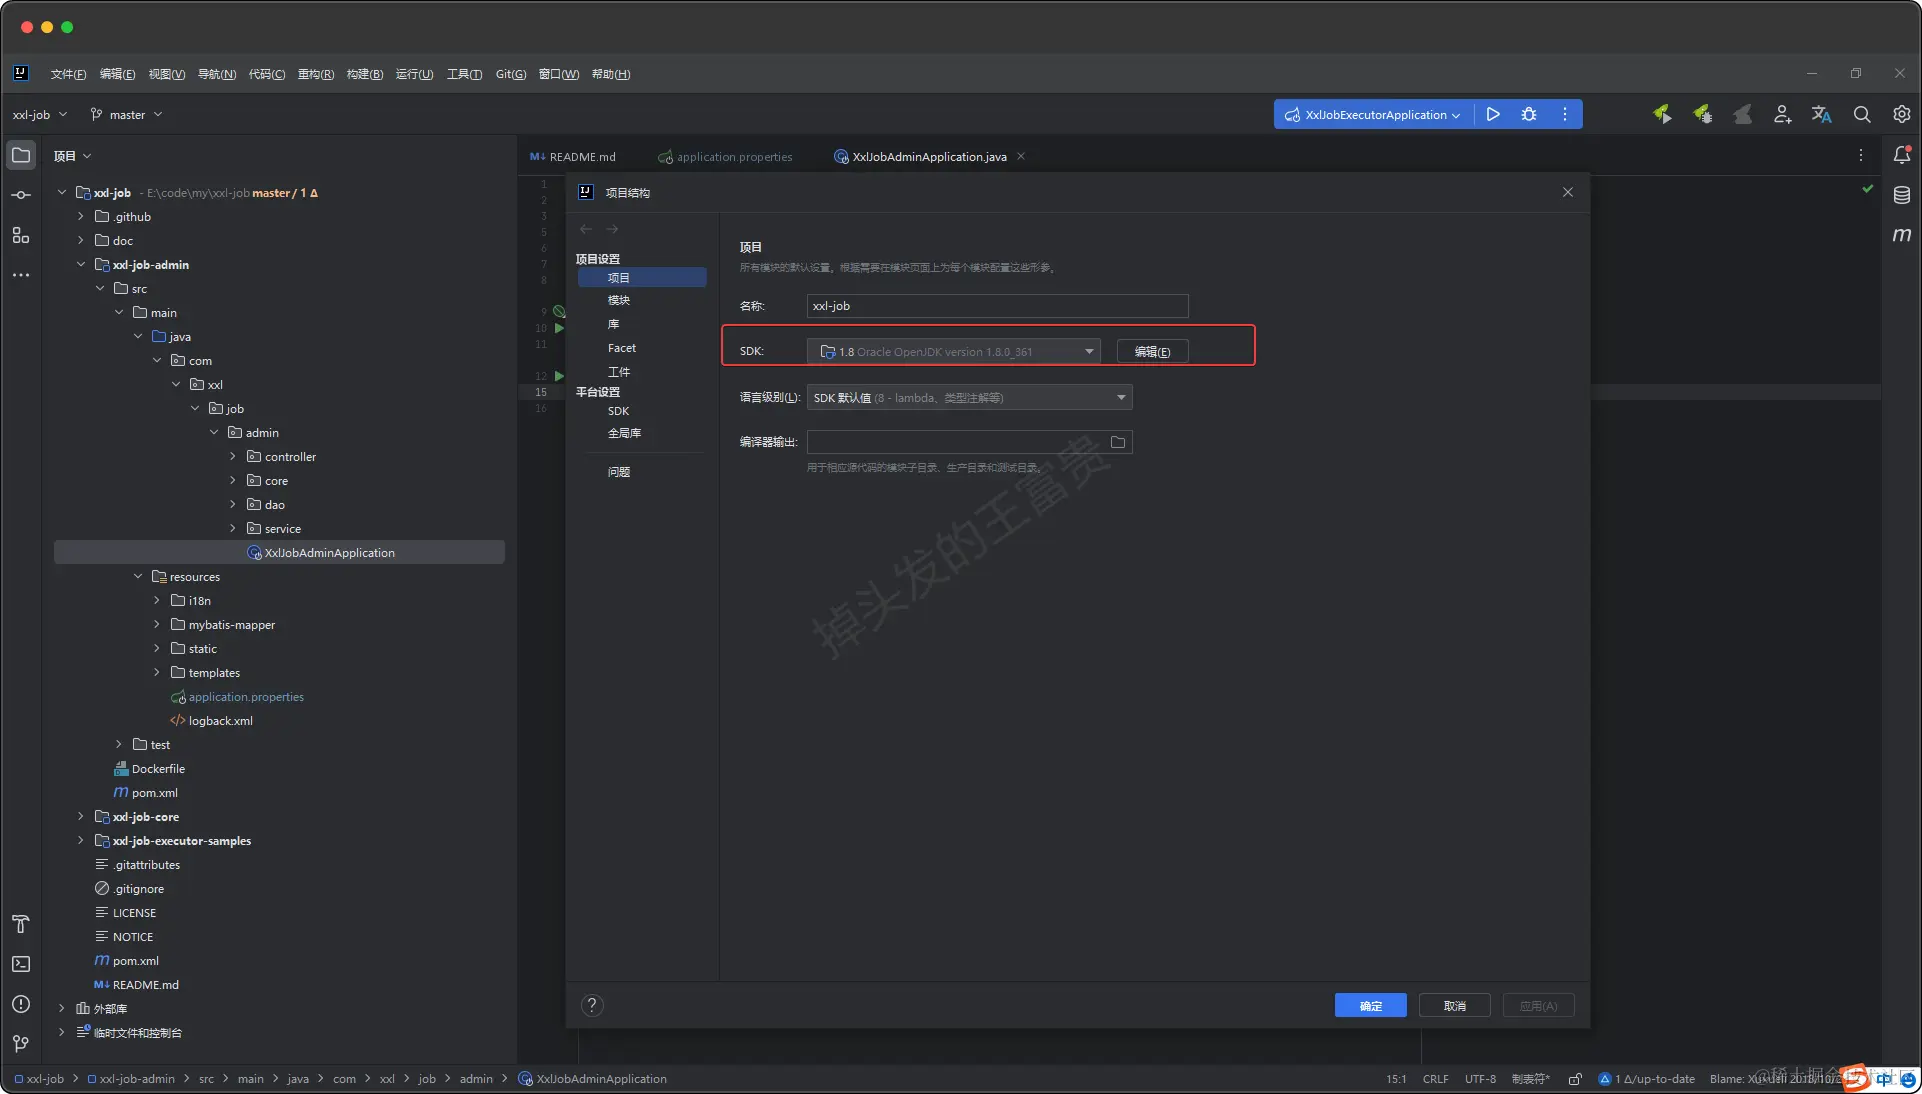This screenshot has height=1094, width=1922.
Task: Click the Run application play icon
Action: point(1493,114)
